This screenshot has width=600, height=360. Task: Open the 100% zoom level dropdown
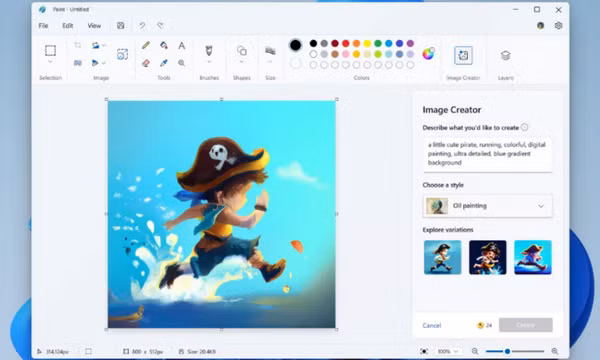point(447,351)
